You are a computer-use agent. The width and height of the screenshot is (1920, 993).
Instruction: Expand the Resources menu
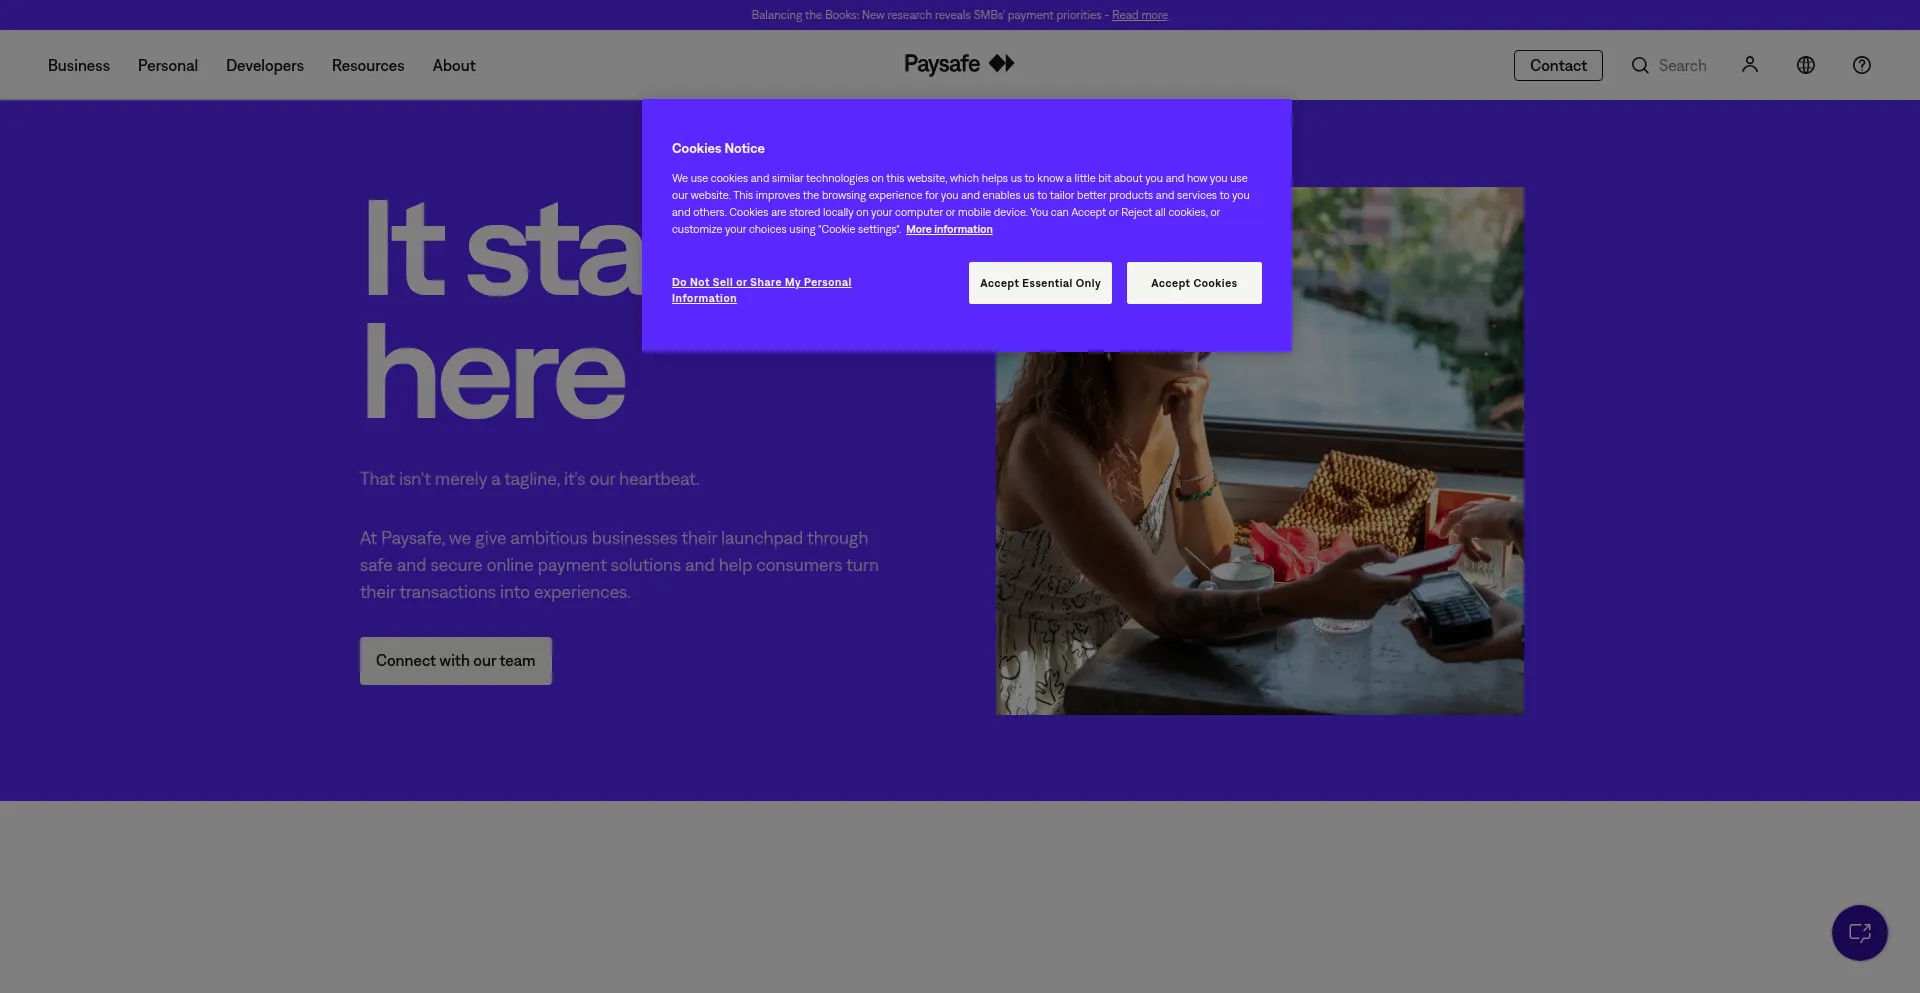point(368,65)
